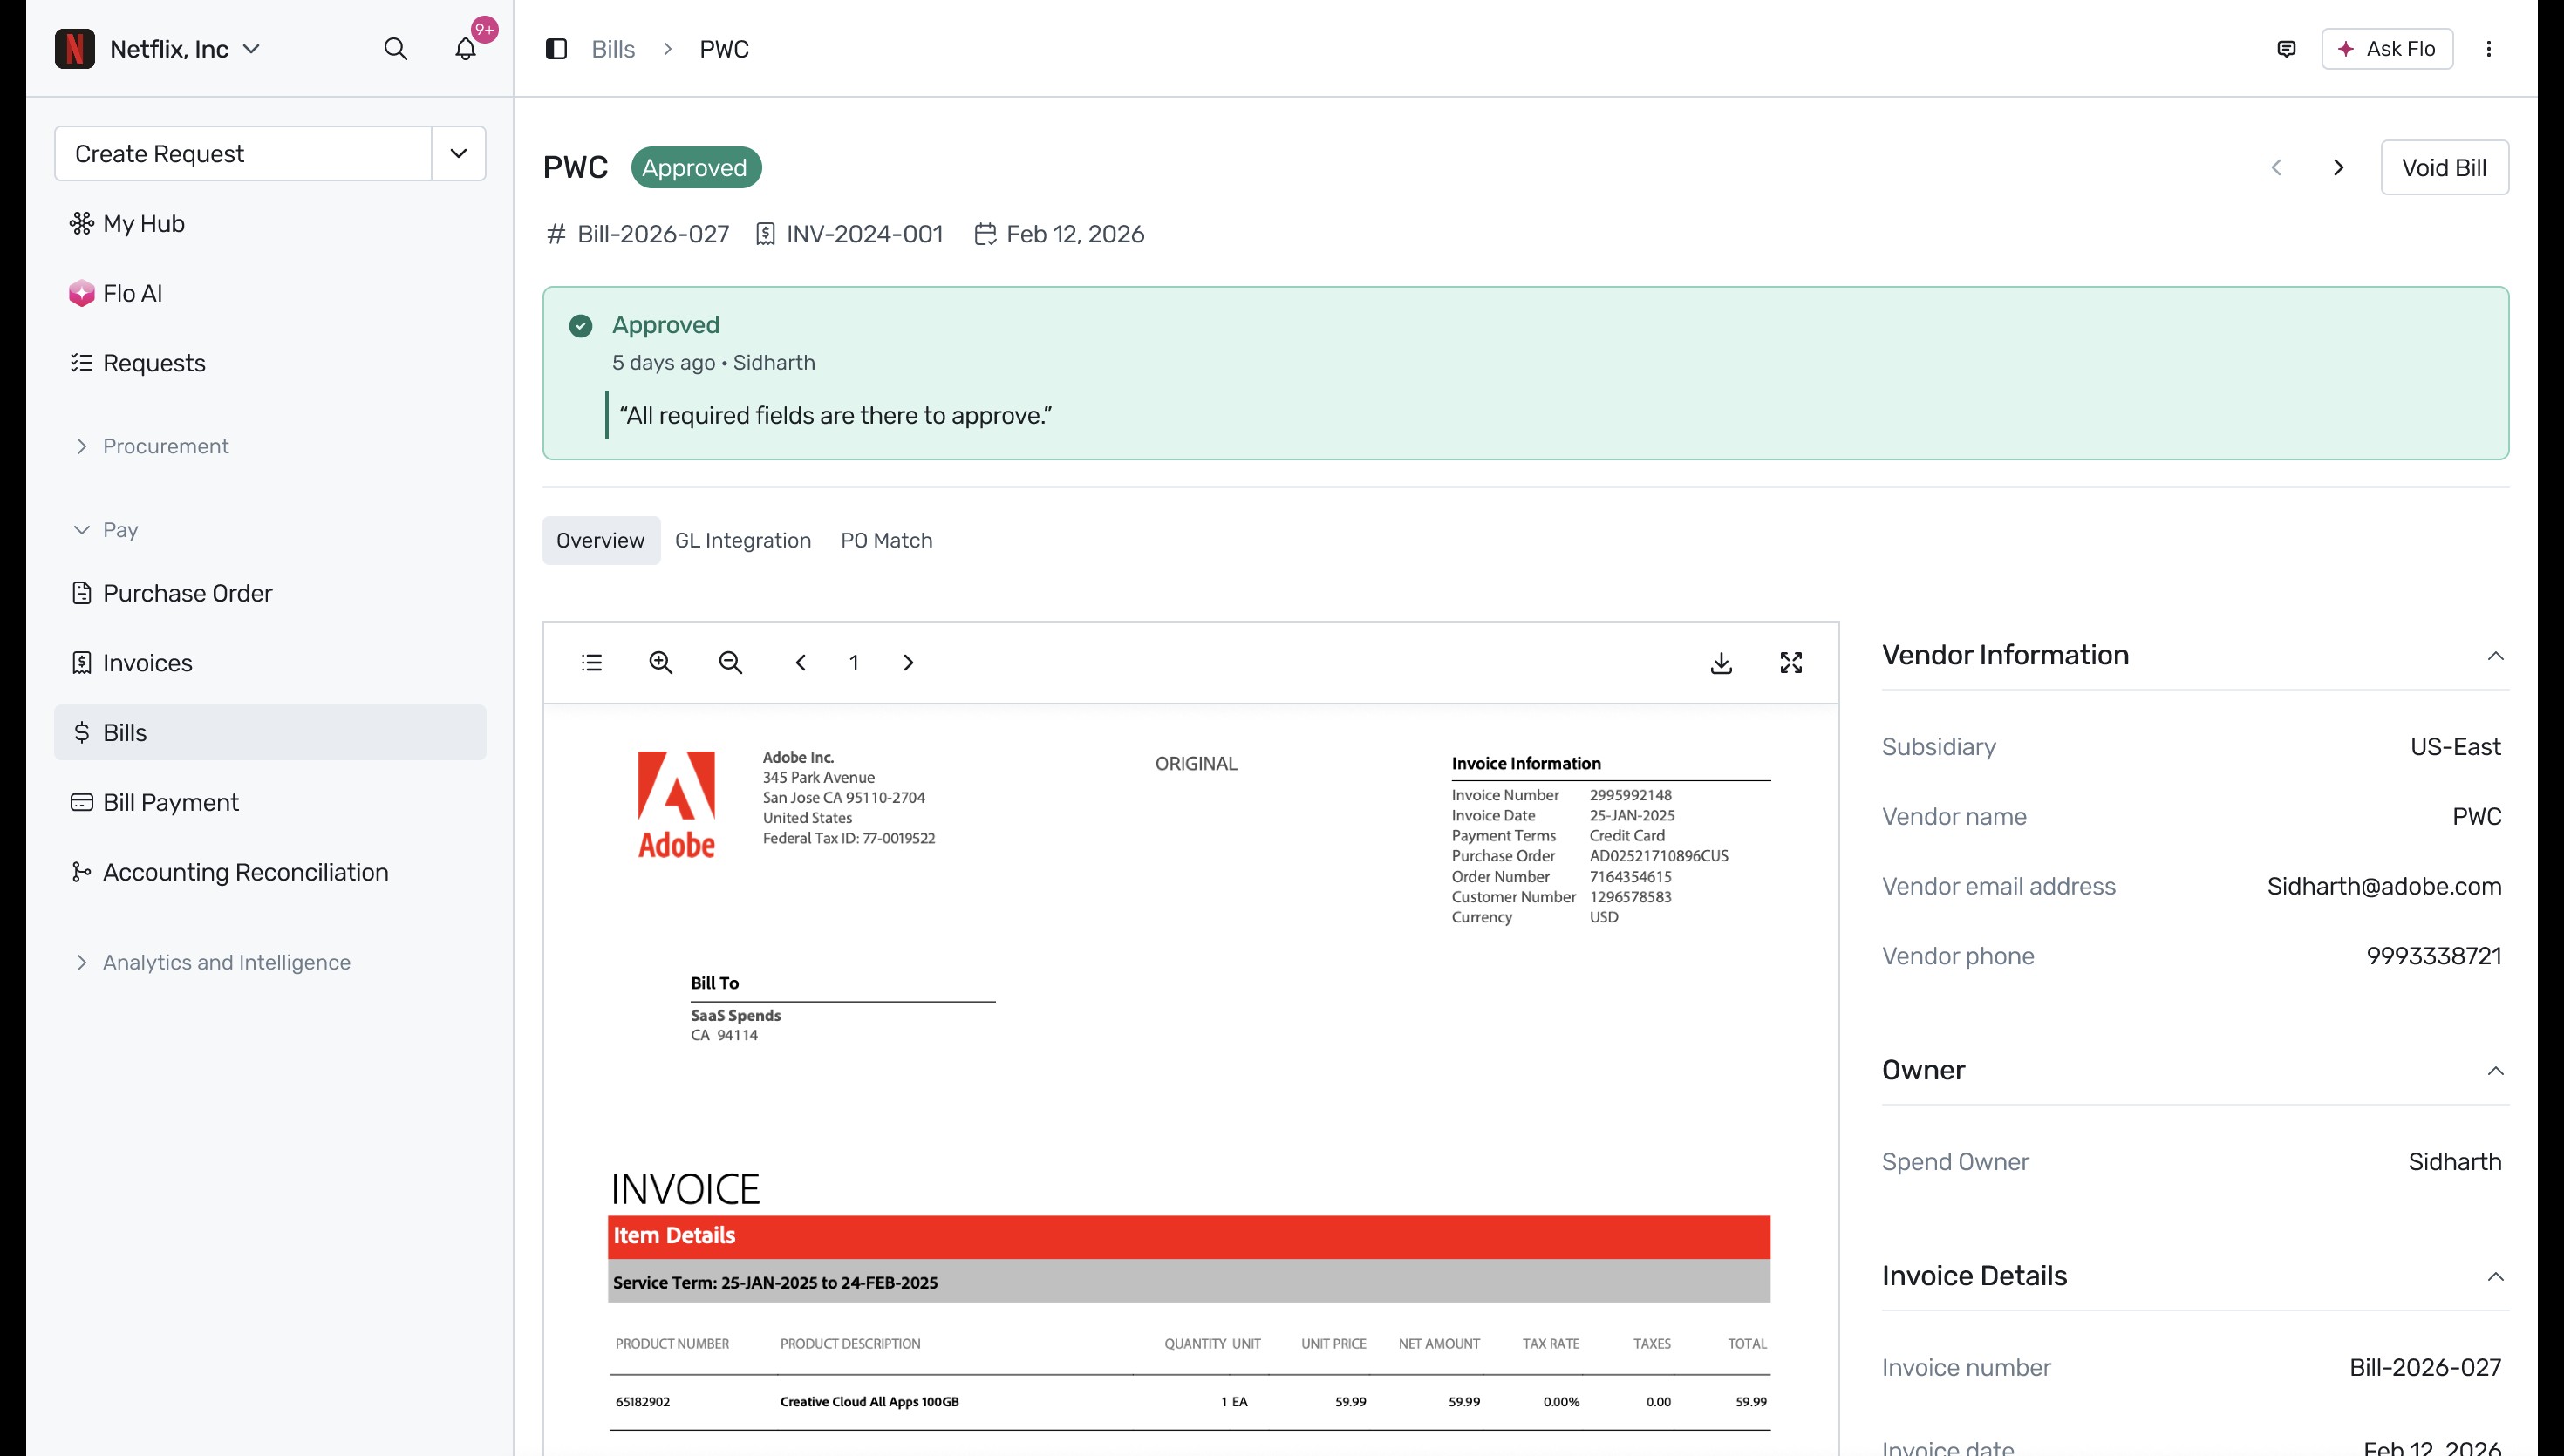2564x1456 pixels.
Task: Click the Adobe logo in invoice
Action: click(x=677, y=805)
